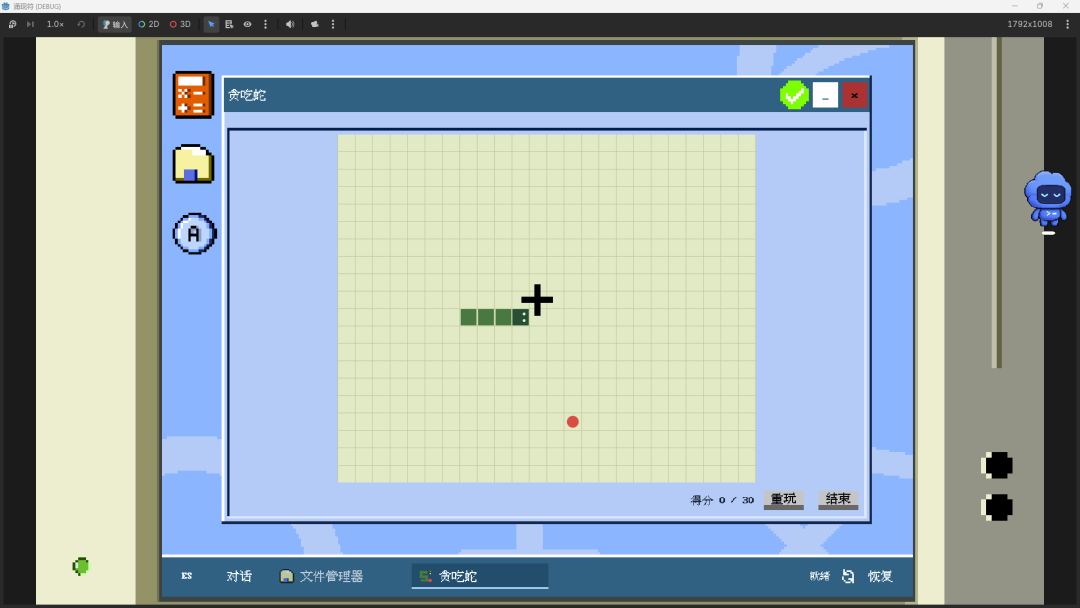The image size is (1080, 608).
Task: Close the 贪吃蛇 window with the red X
Action: 854,95
